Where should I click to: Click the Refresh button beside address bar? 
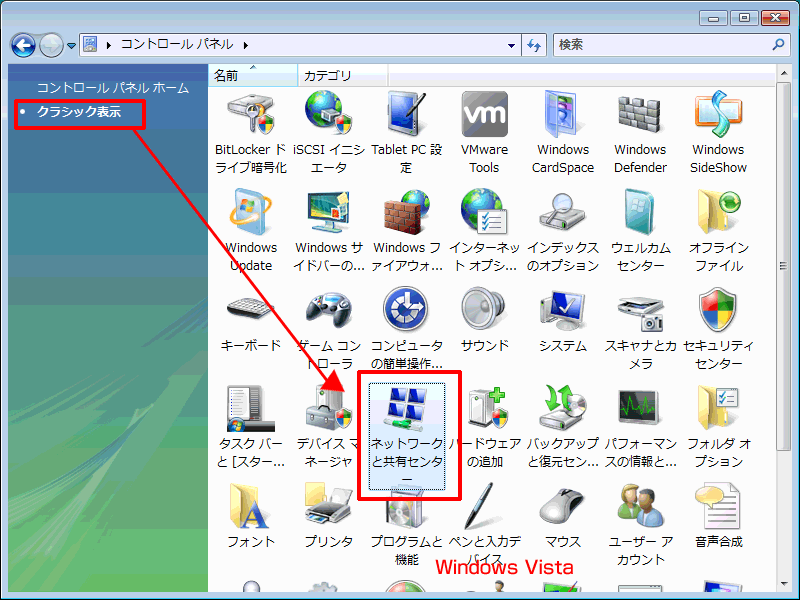[534, 45]
